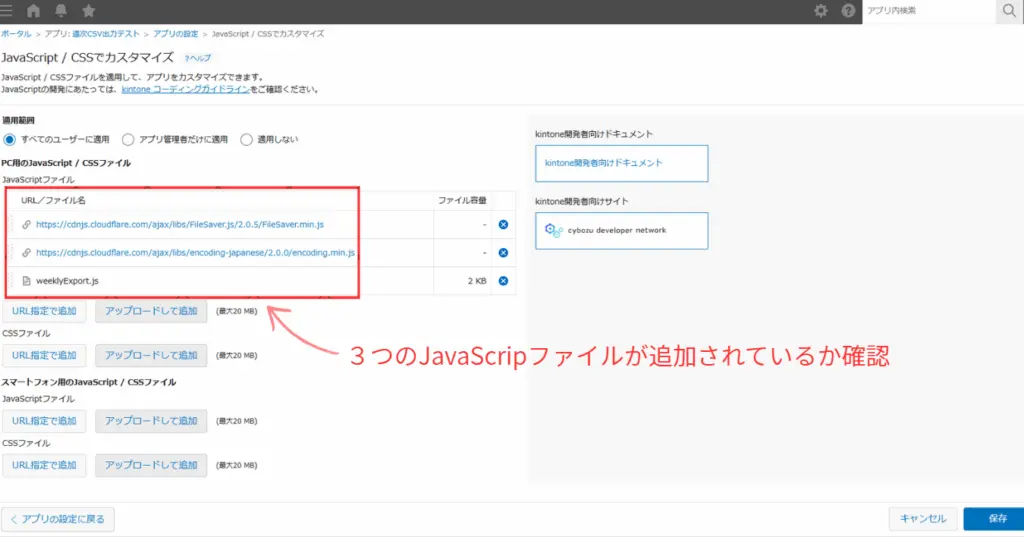This screenshot has width=1024, height=537.
Task: Remove the encoding.min.js entry
Action: point(503,252)
